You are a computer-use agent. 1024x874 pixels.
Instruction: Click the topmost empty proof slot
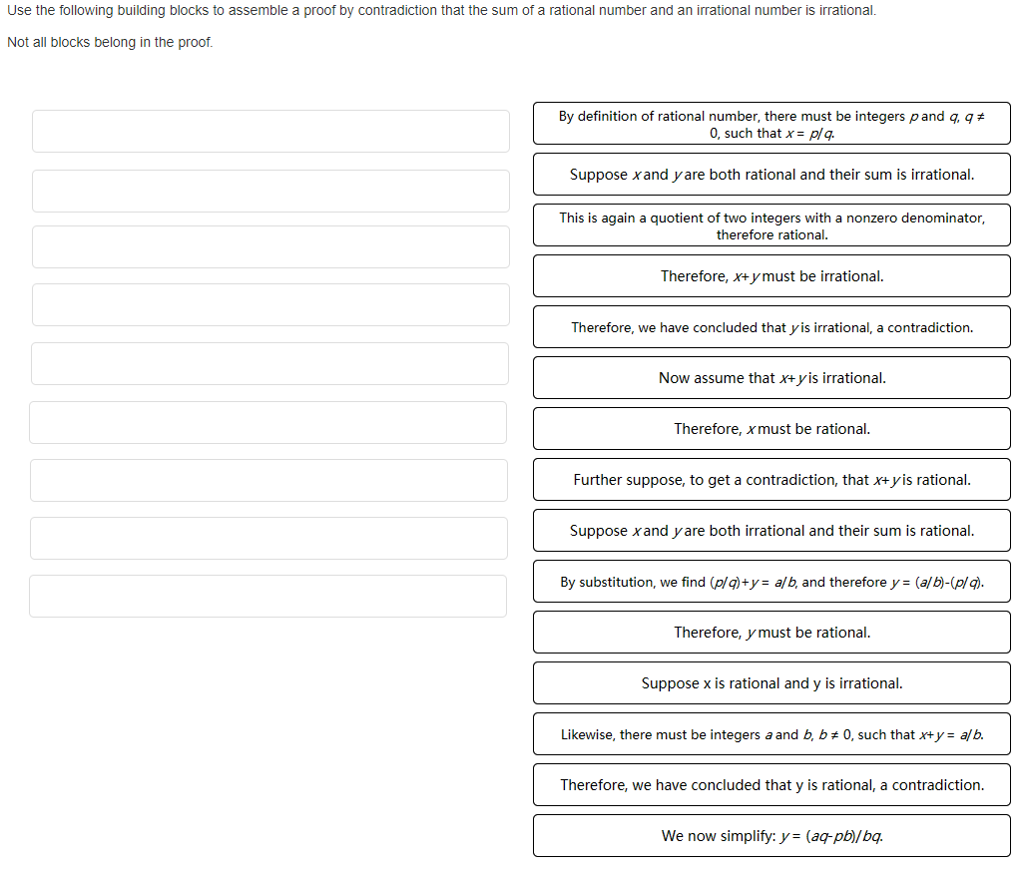(270, 131)
